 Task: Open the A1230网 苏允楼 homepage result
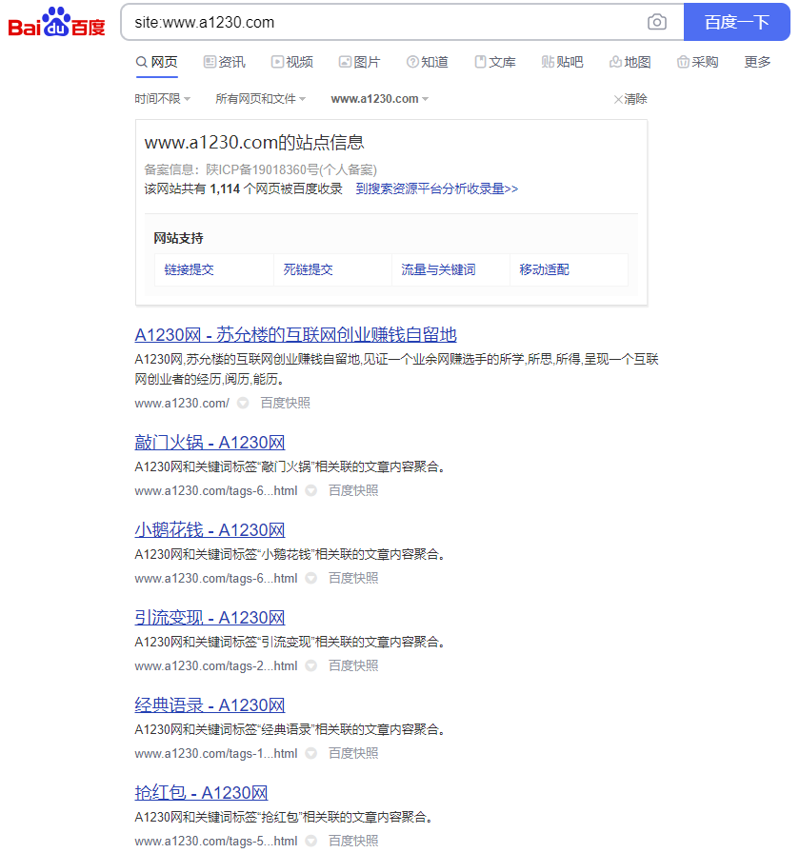coord(295,334)
